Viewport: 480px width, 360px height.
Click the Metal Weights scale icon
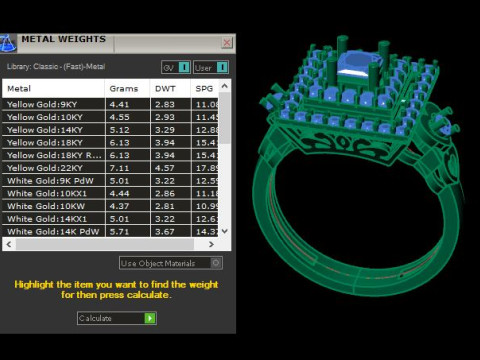click(x=7, y=43)
